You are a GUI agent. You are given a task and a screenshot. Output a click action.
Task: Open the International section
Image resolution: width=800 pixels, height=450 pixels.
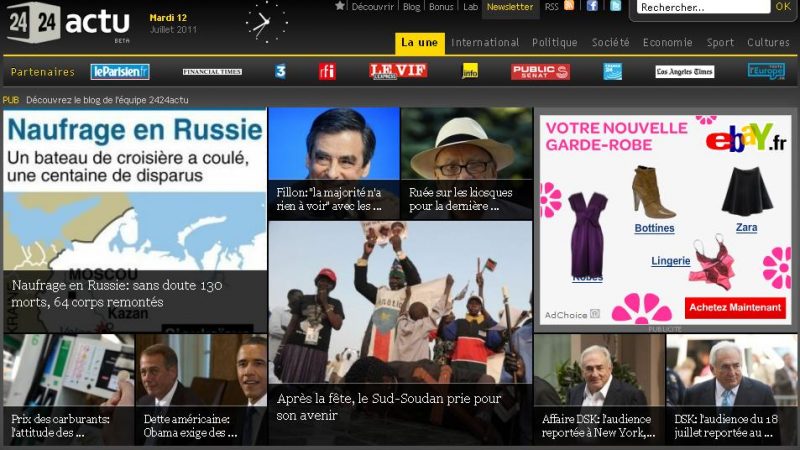click(485, 42)
